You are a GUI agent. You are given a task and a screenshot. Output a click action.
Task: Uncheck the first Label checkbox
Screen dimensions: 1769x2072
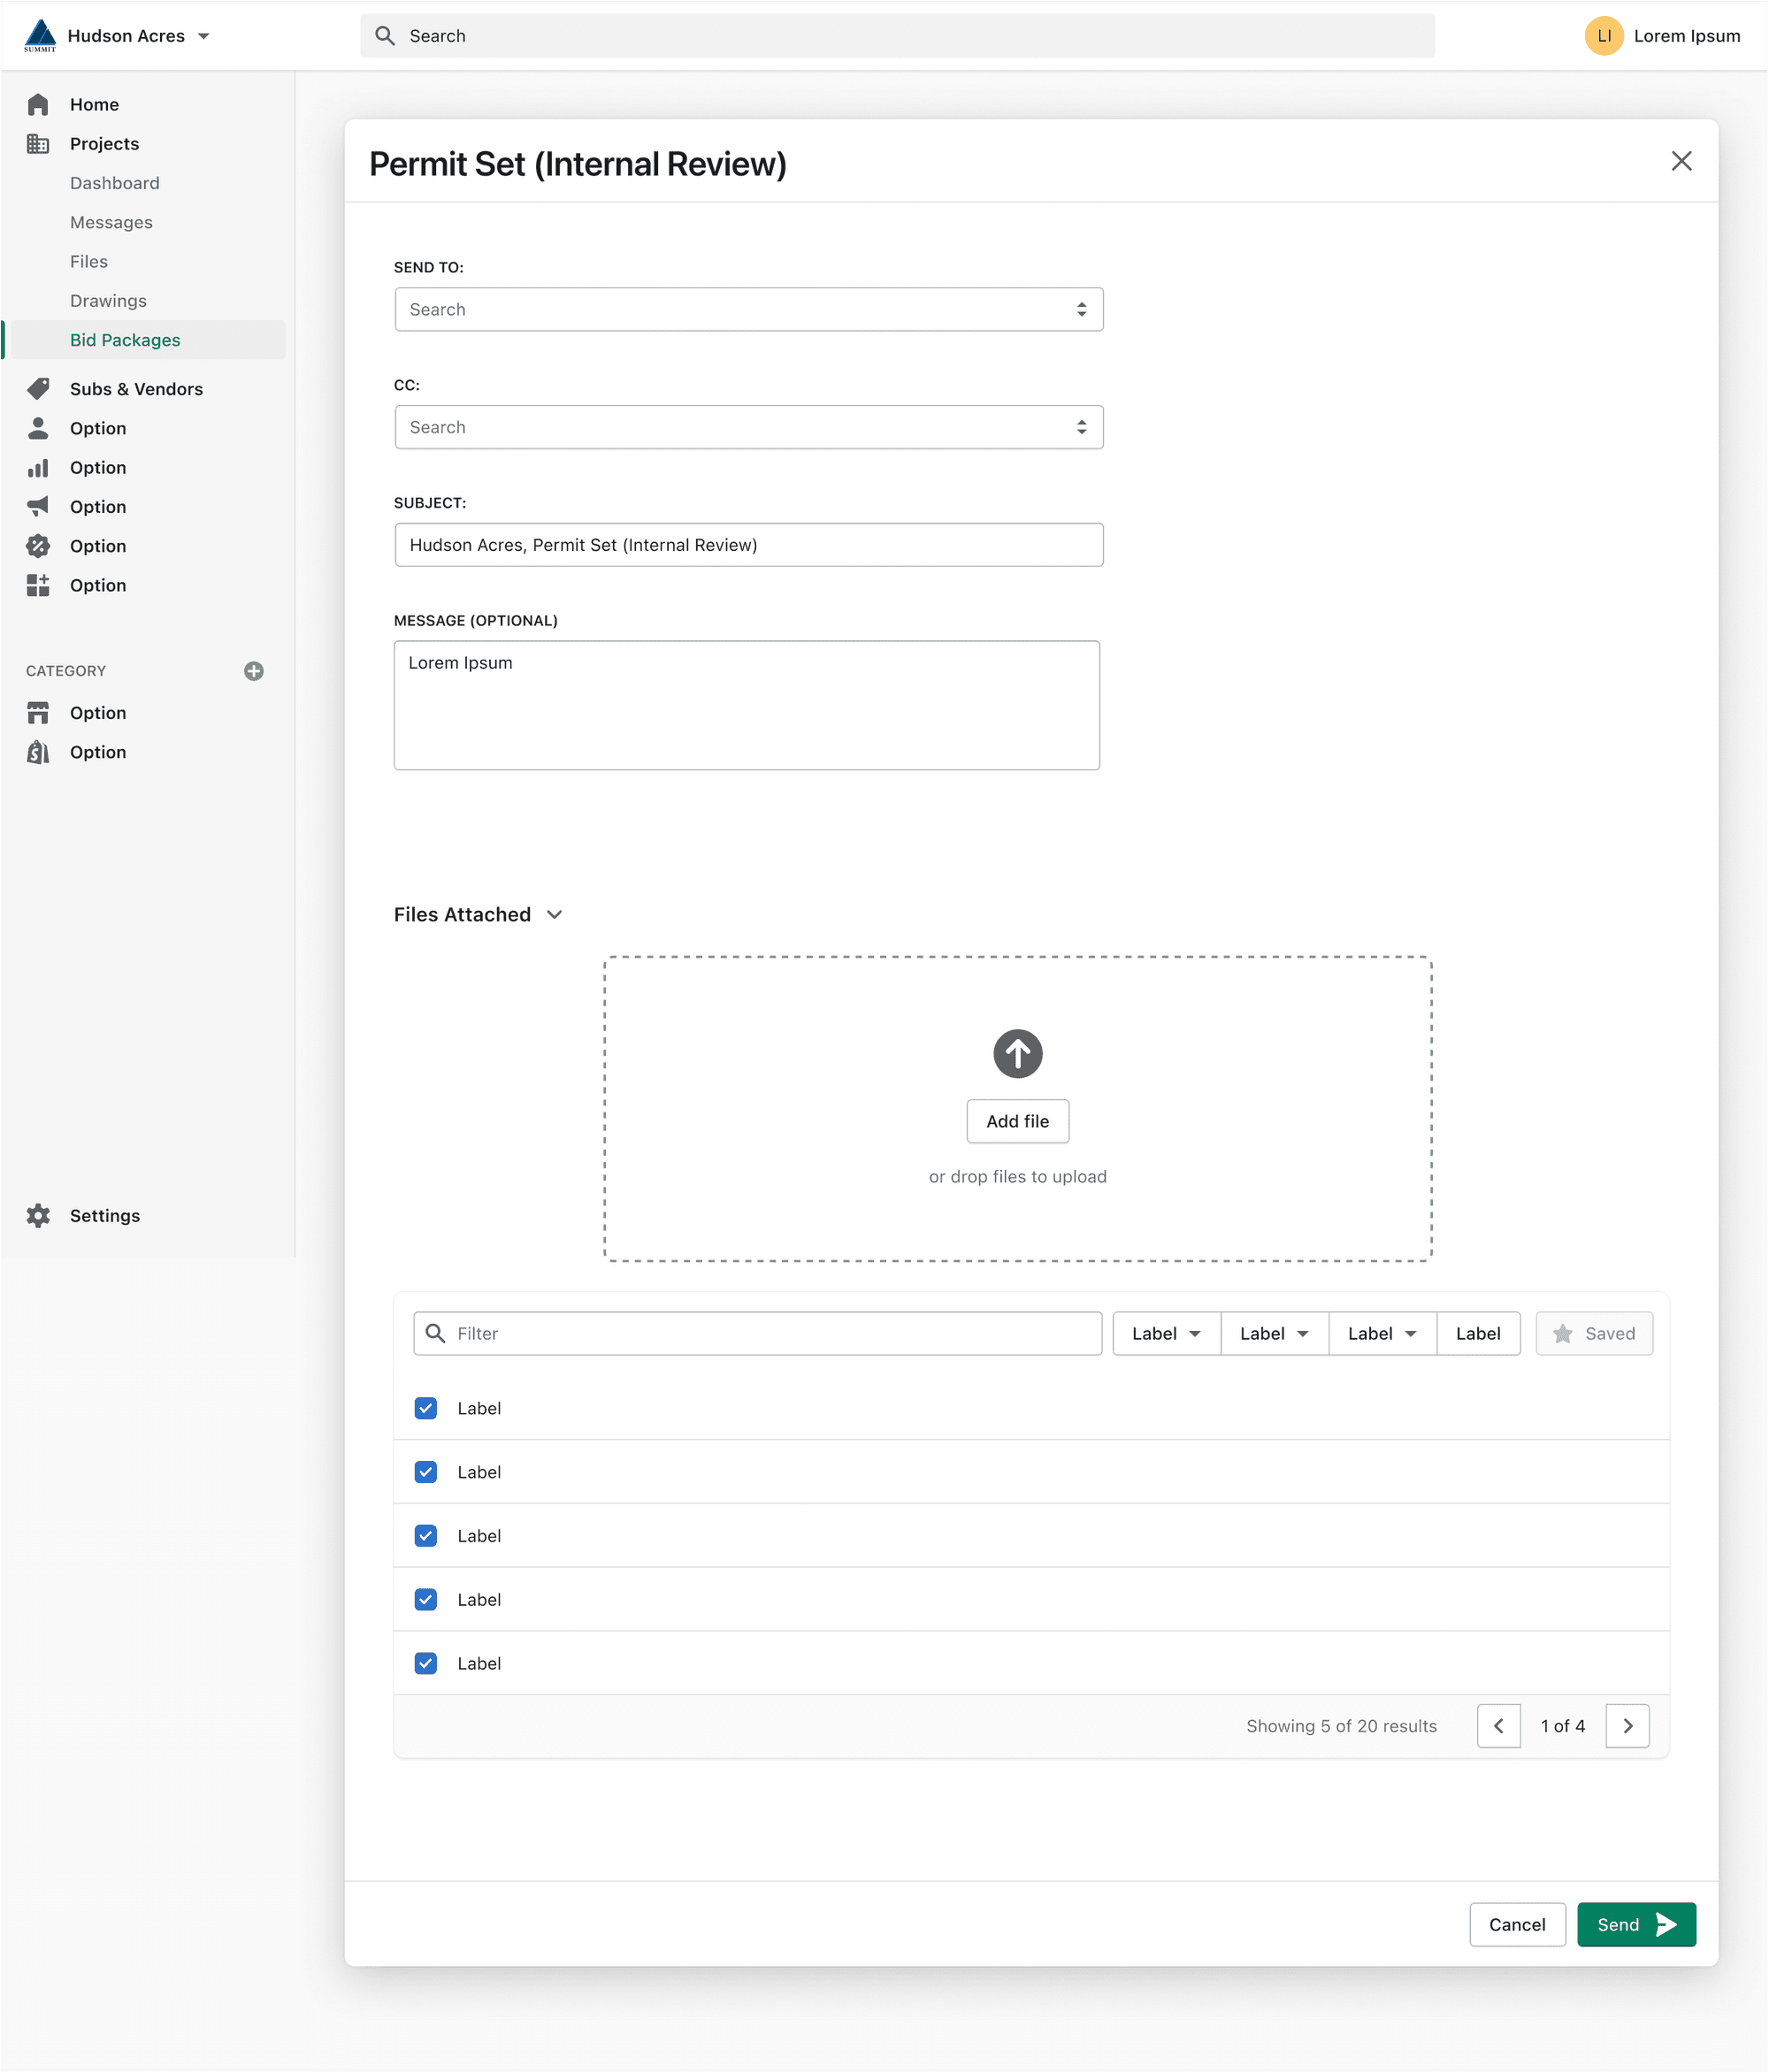pyautogui.click(x=426, y=1408)
